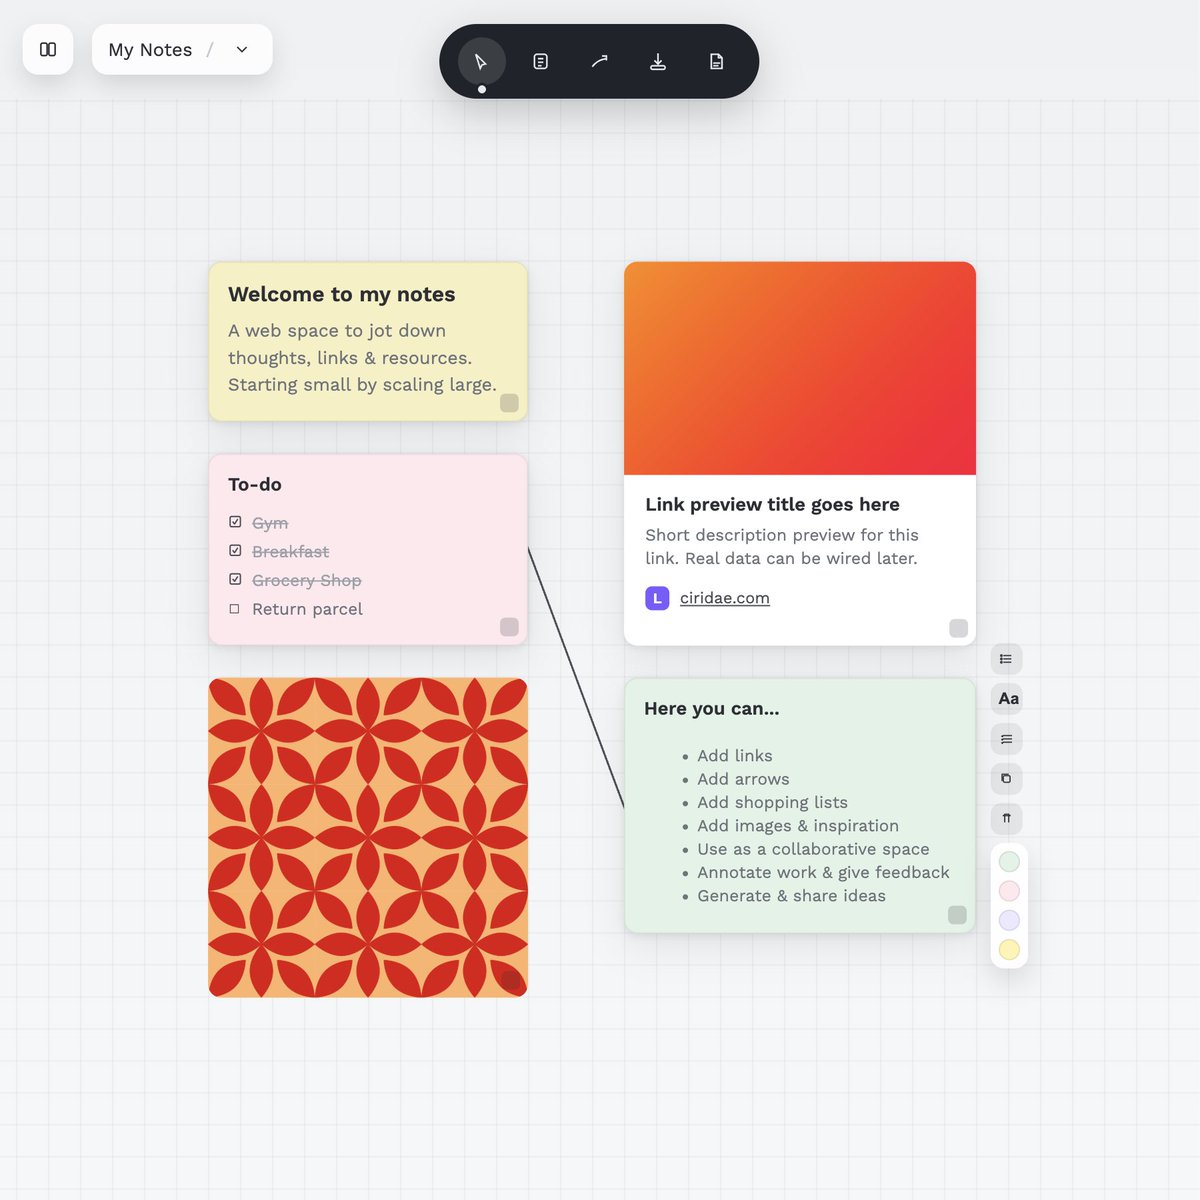The width and height of the screenshot is (1200, 1200).
Task: Uncheck the Gym to-do checkbox
Action: pyautogui.click(x=235, y=522)
